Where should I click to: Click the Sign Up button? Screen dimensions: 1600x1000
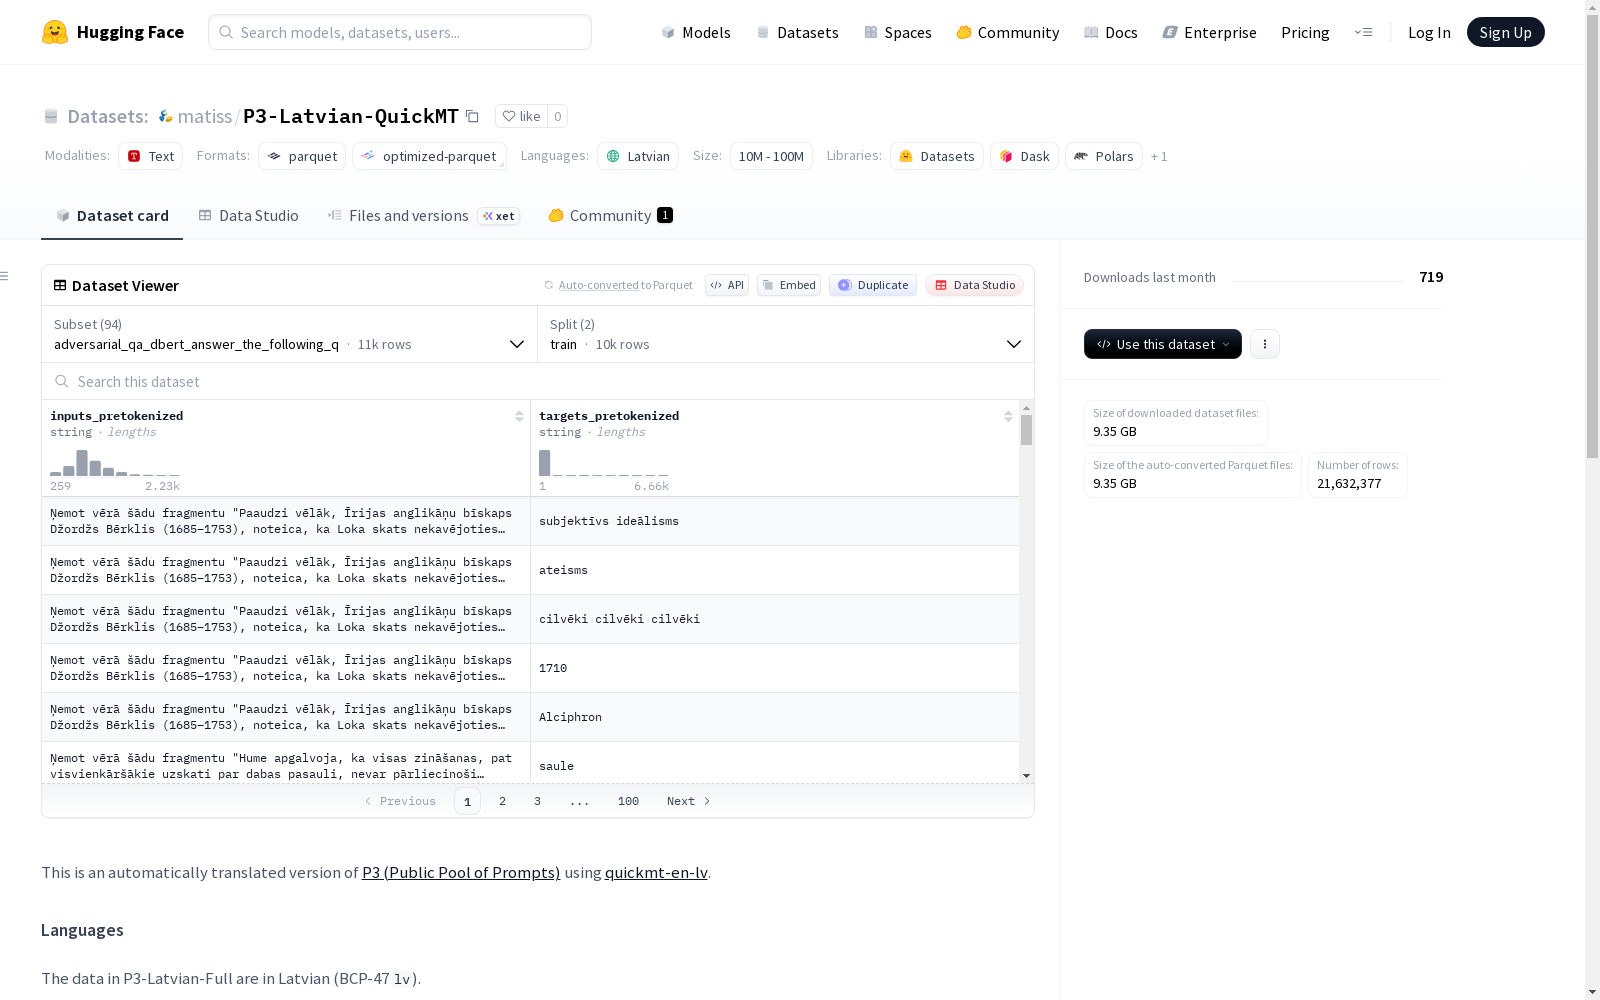tap(1505, 32)
